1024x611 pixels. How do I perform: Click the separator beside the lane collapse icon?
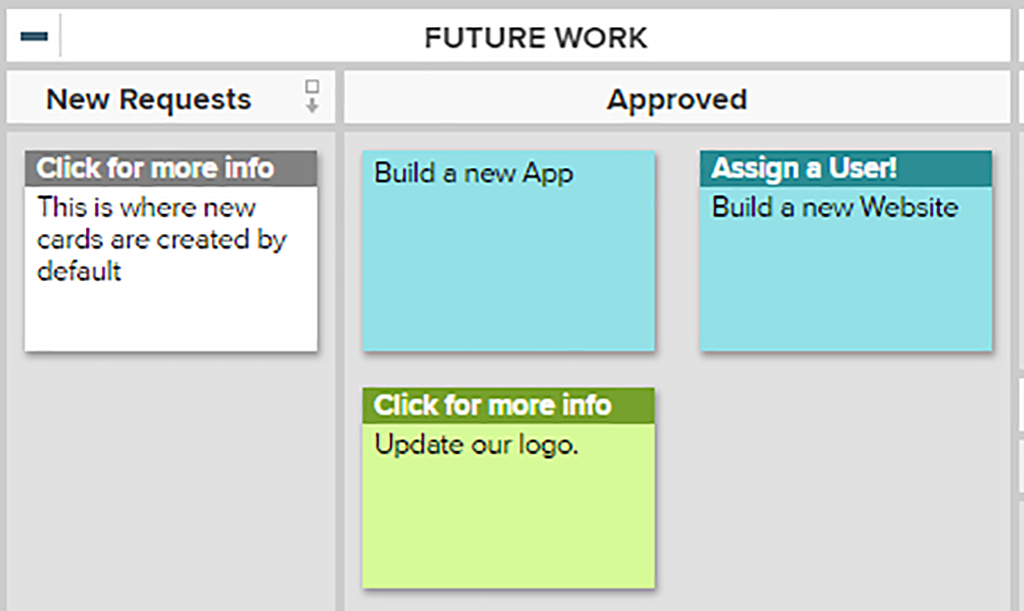[60, 37]
